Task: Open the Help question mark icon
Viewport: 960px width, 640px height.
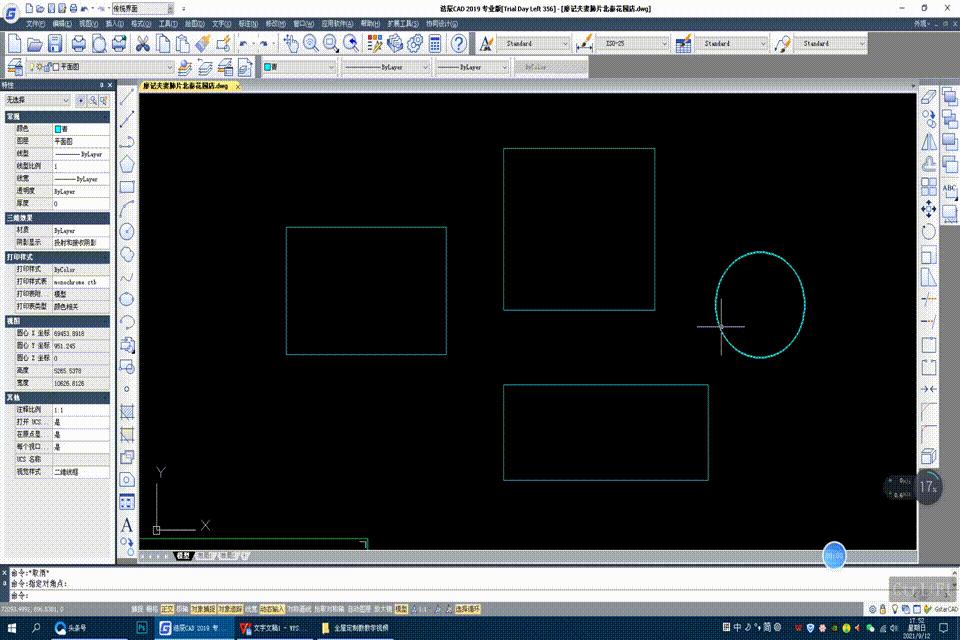Action: point(458,43)
